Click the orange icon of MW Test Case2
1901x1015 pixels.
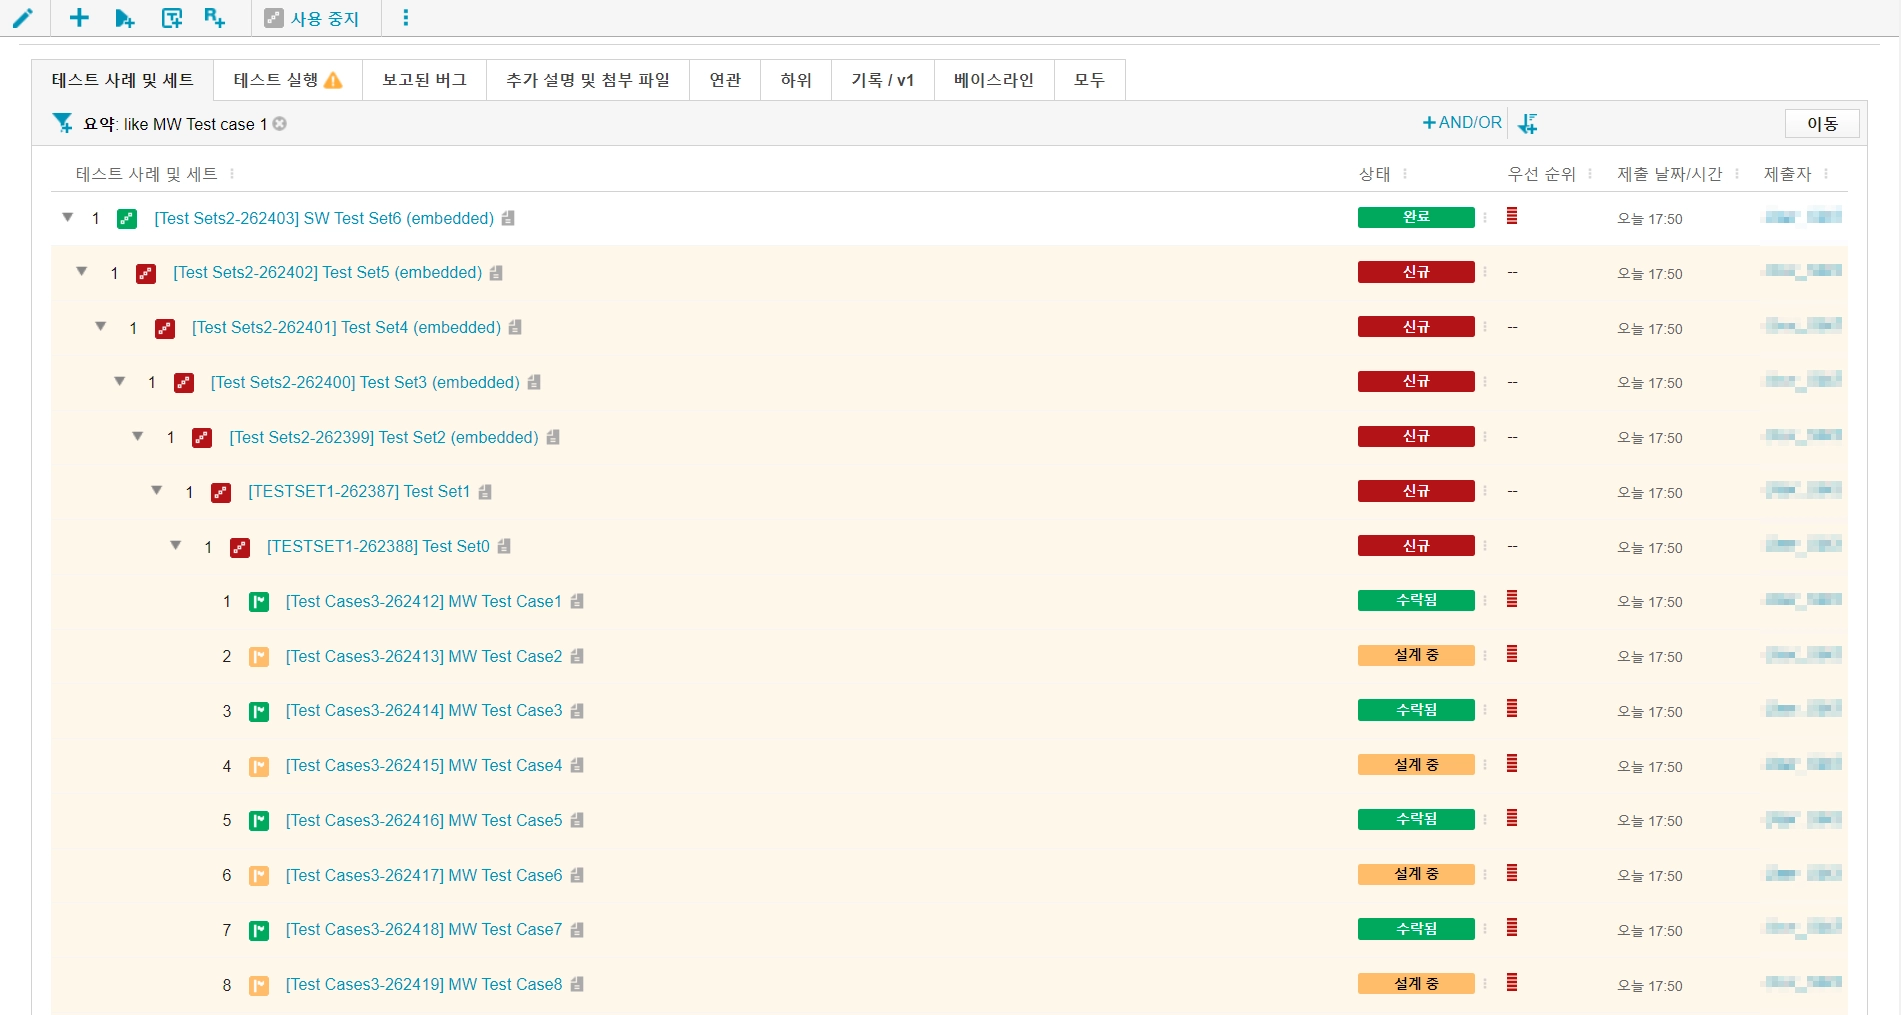259,656
